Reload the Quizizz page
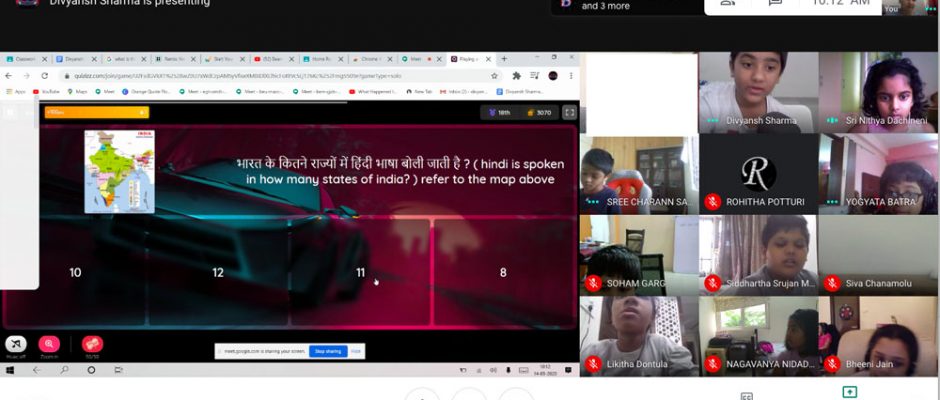 [x=44, y=76]
